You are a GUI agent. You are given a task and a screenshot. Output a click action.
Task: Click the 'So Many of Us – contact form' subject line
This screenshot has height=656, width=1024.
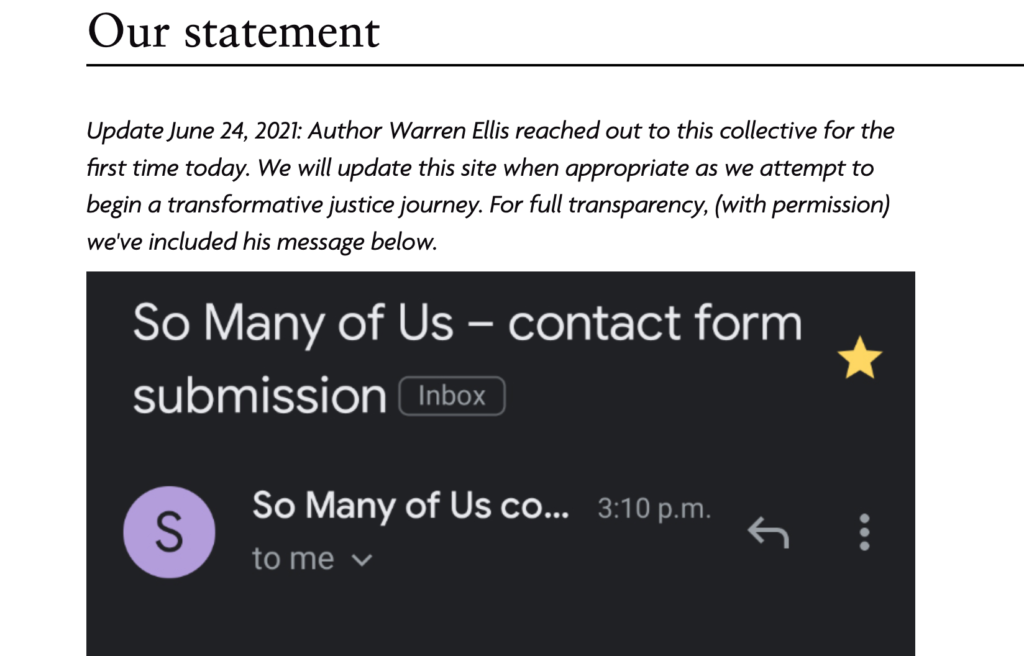point(467,324)
